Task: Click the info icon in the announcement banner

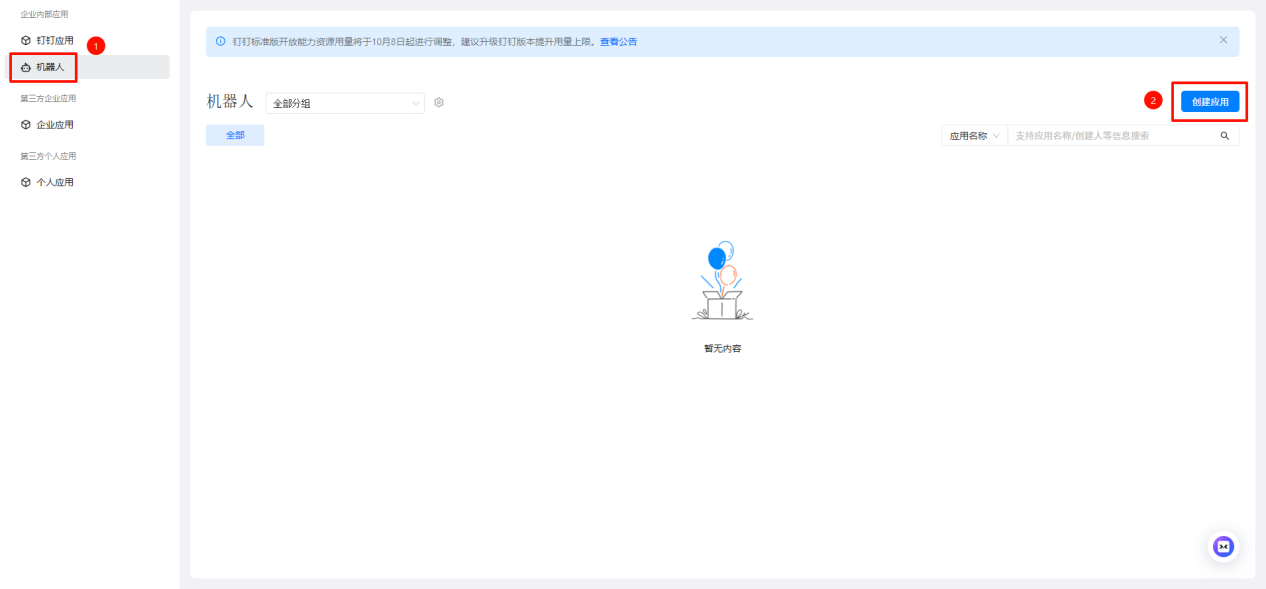Action: (x=219, y=41)
